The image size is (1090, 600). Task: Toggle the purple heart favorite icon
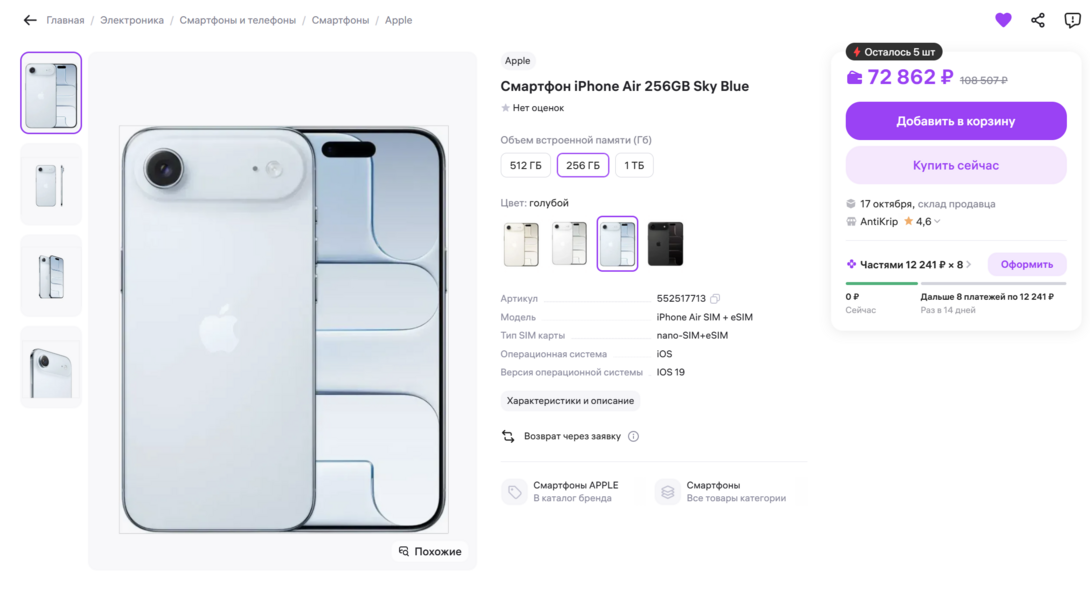click(x=1003, y=20)
